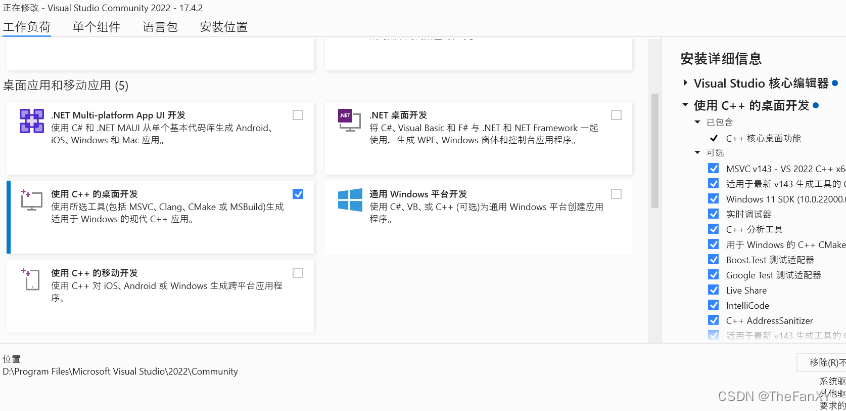Collapse the 可选 group arrow
This screenshot has width=846, height=411.
point(698,153)
